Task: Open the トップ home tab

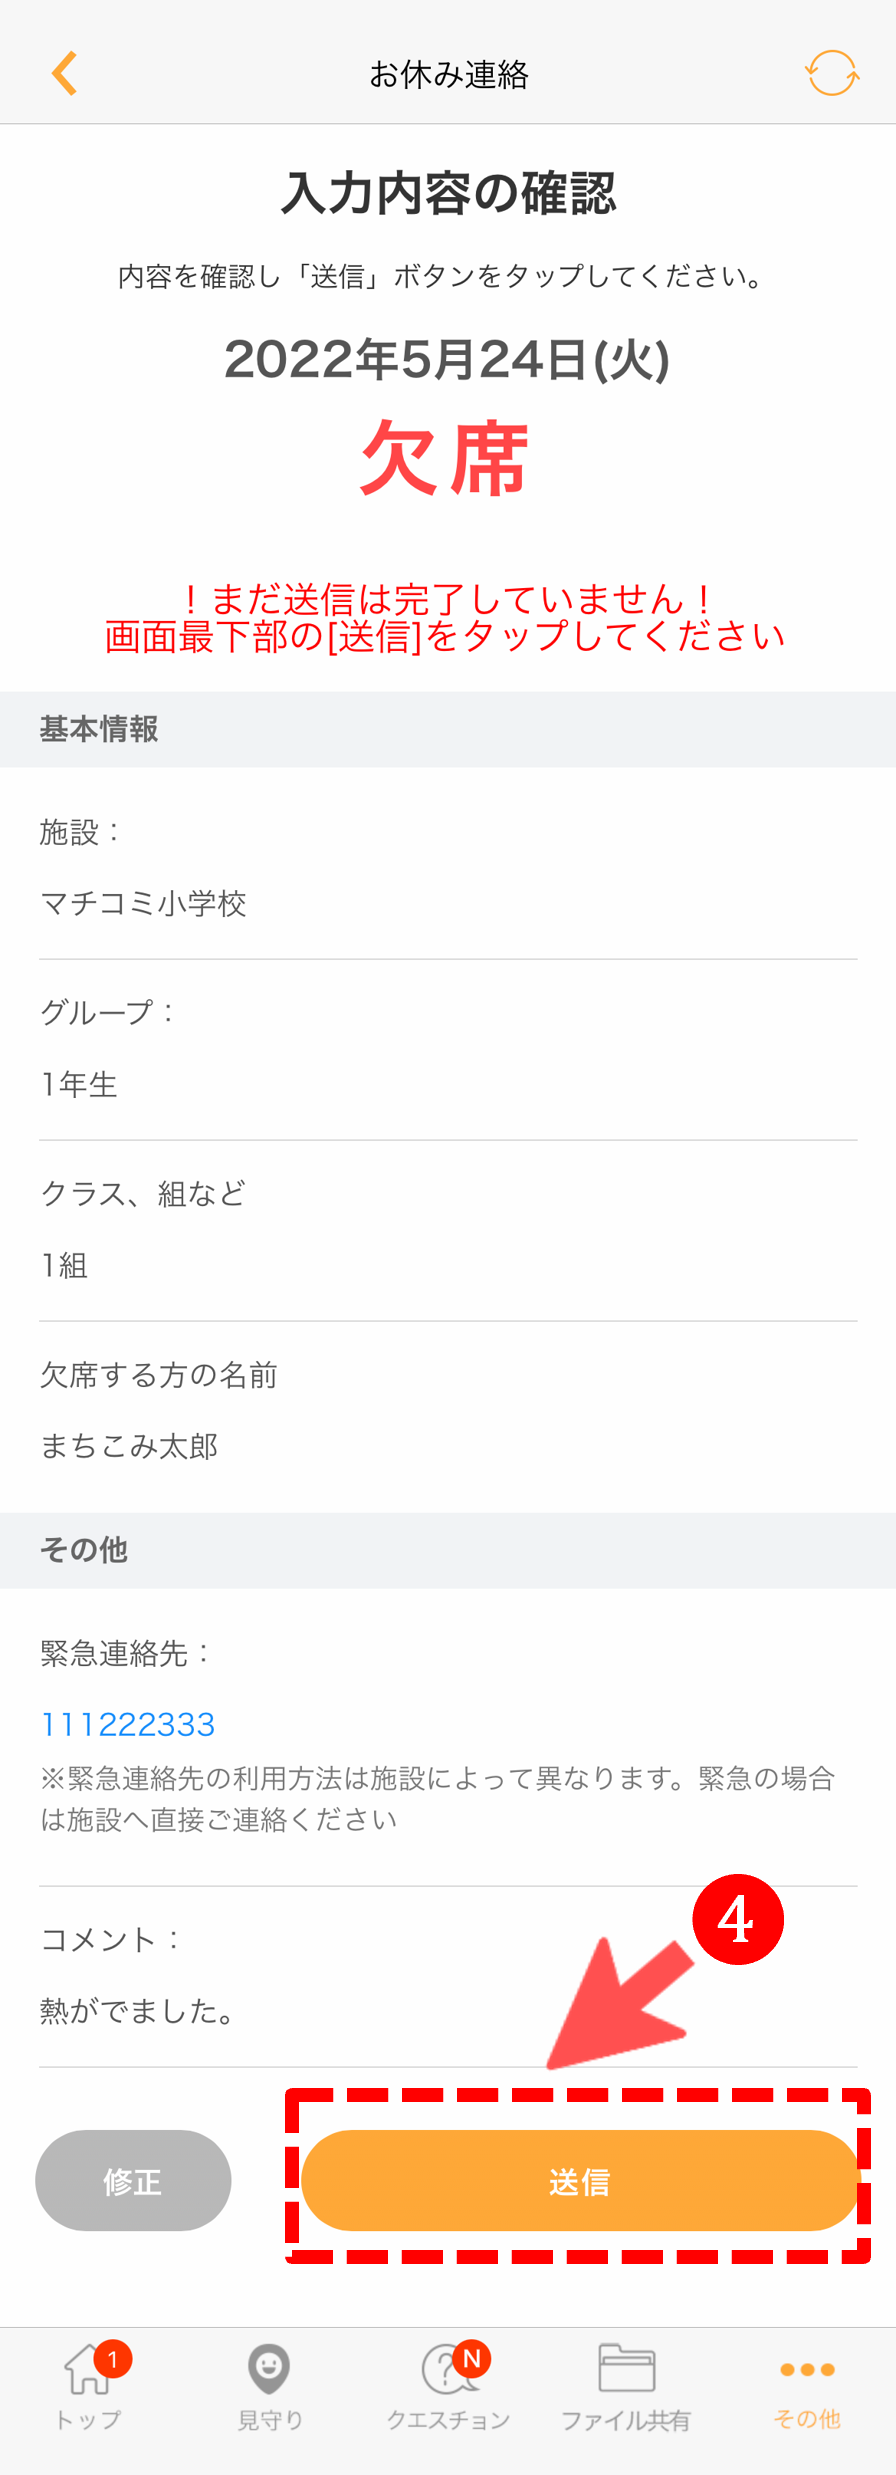Action: coord(88,2386)
